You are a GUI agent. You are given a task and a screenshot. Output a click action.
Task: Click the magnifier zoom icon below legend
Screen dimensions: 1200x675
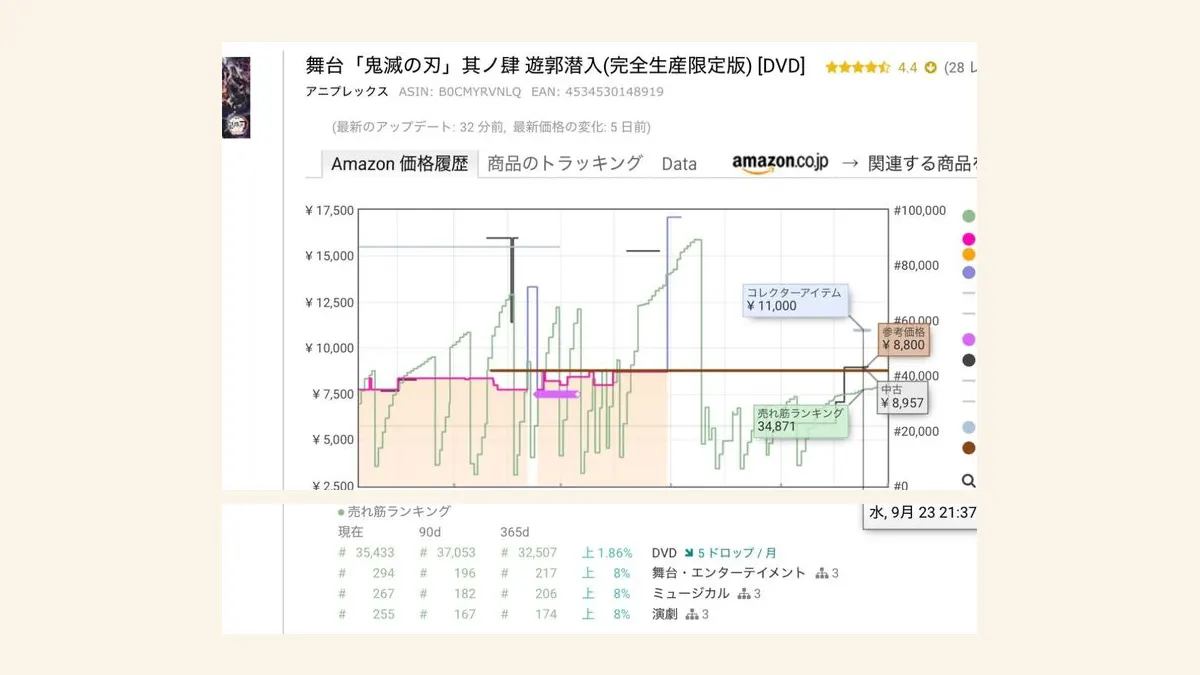(968, 480)
